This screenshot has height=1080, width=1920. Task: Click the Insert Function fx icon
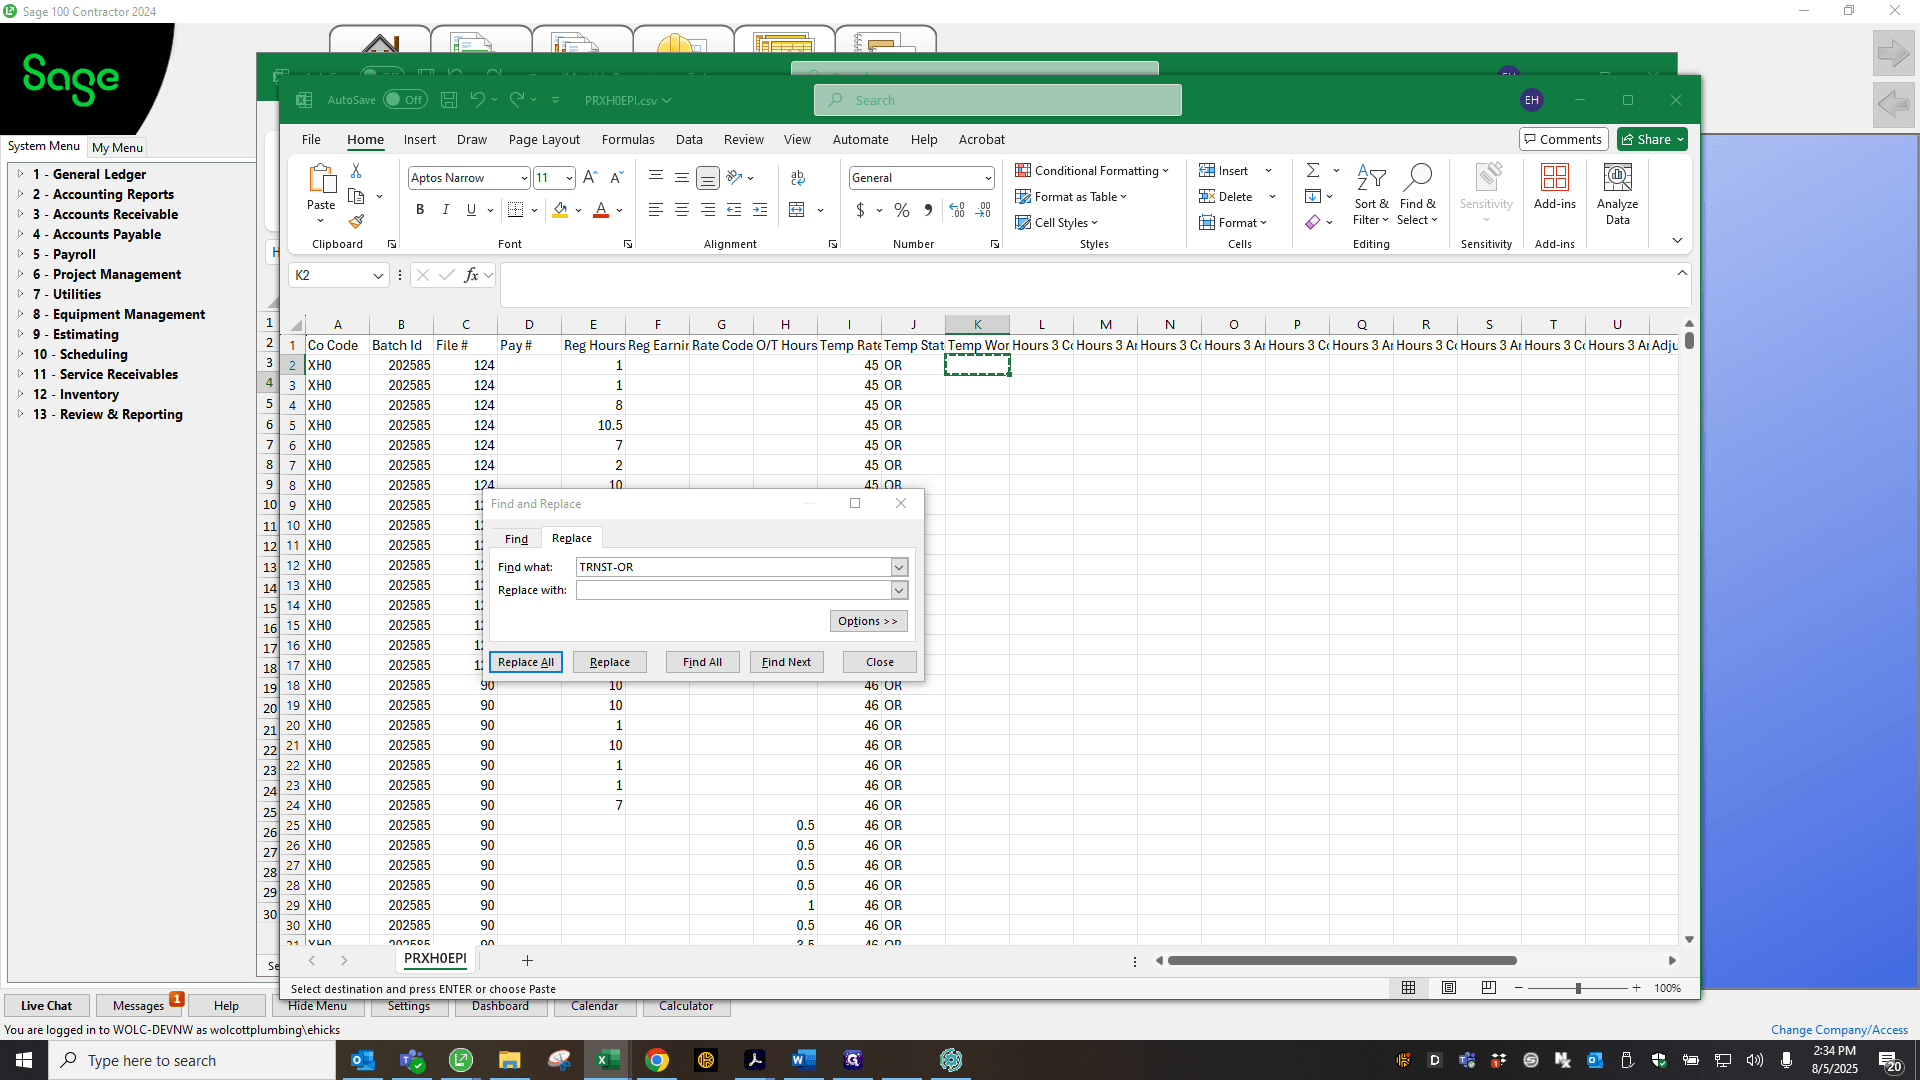471,275
